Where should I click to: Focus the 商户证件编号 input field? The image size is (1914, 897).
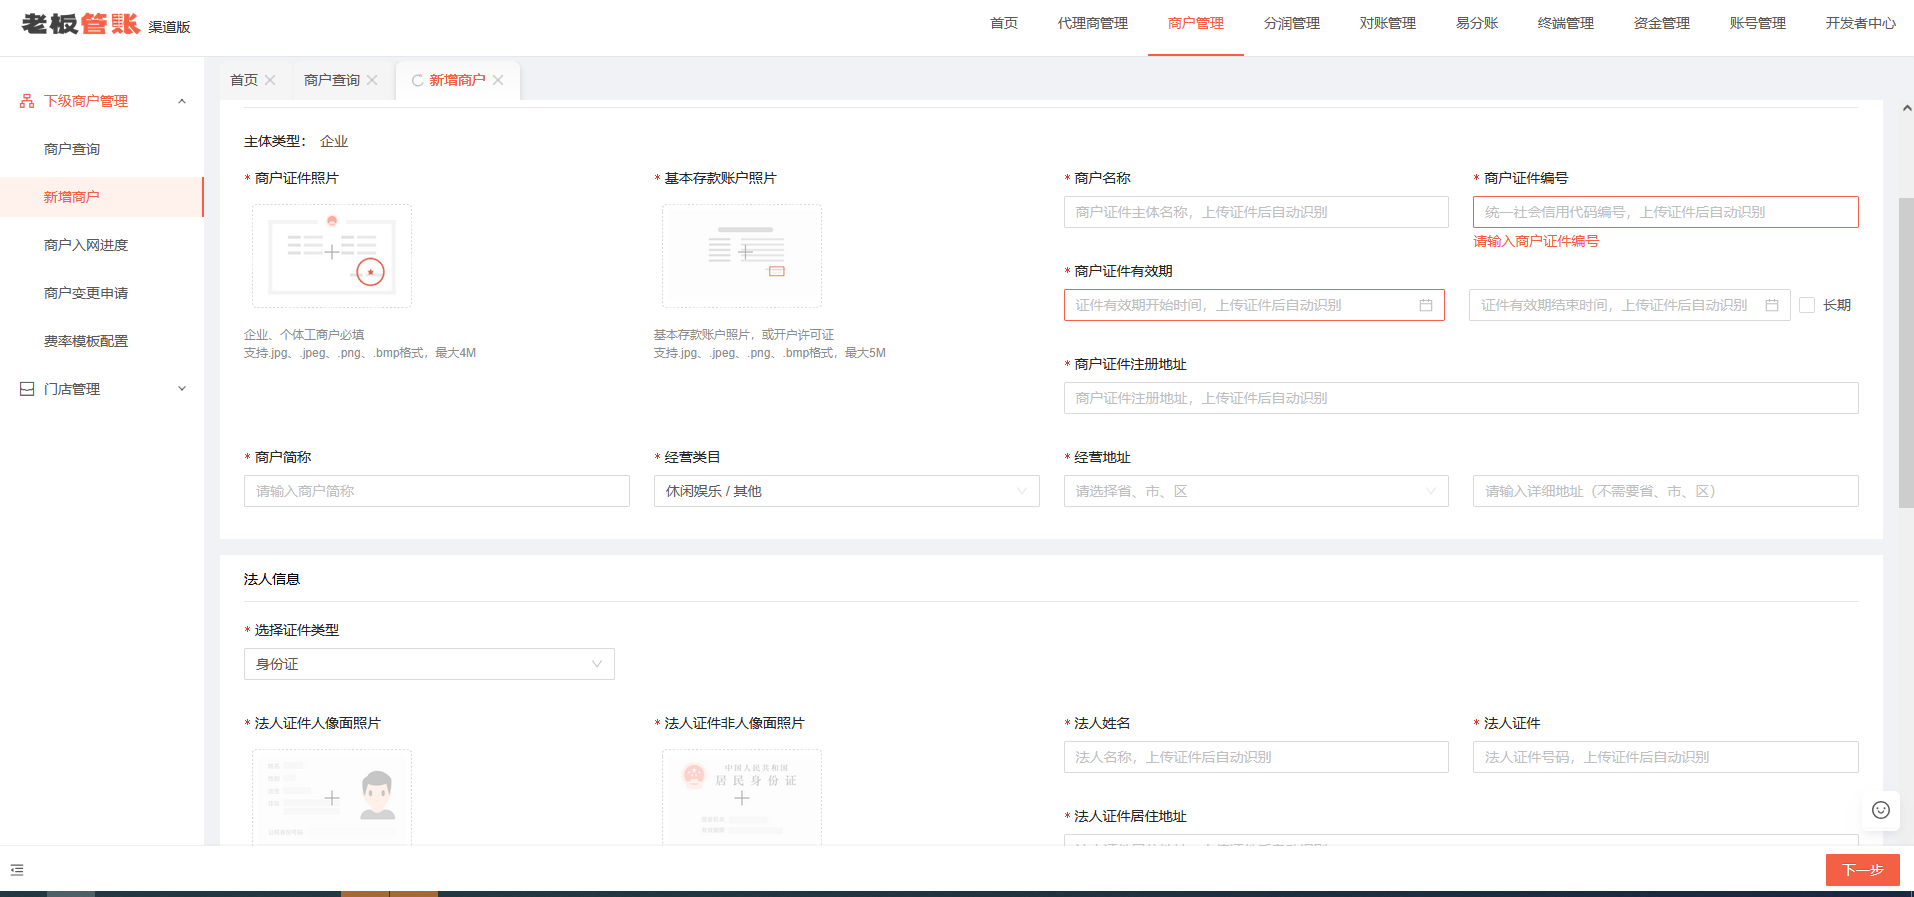(x=1665, y=212)
